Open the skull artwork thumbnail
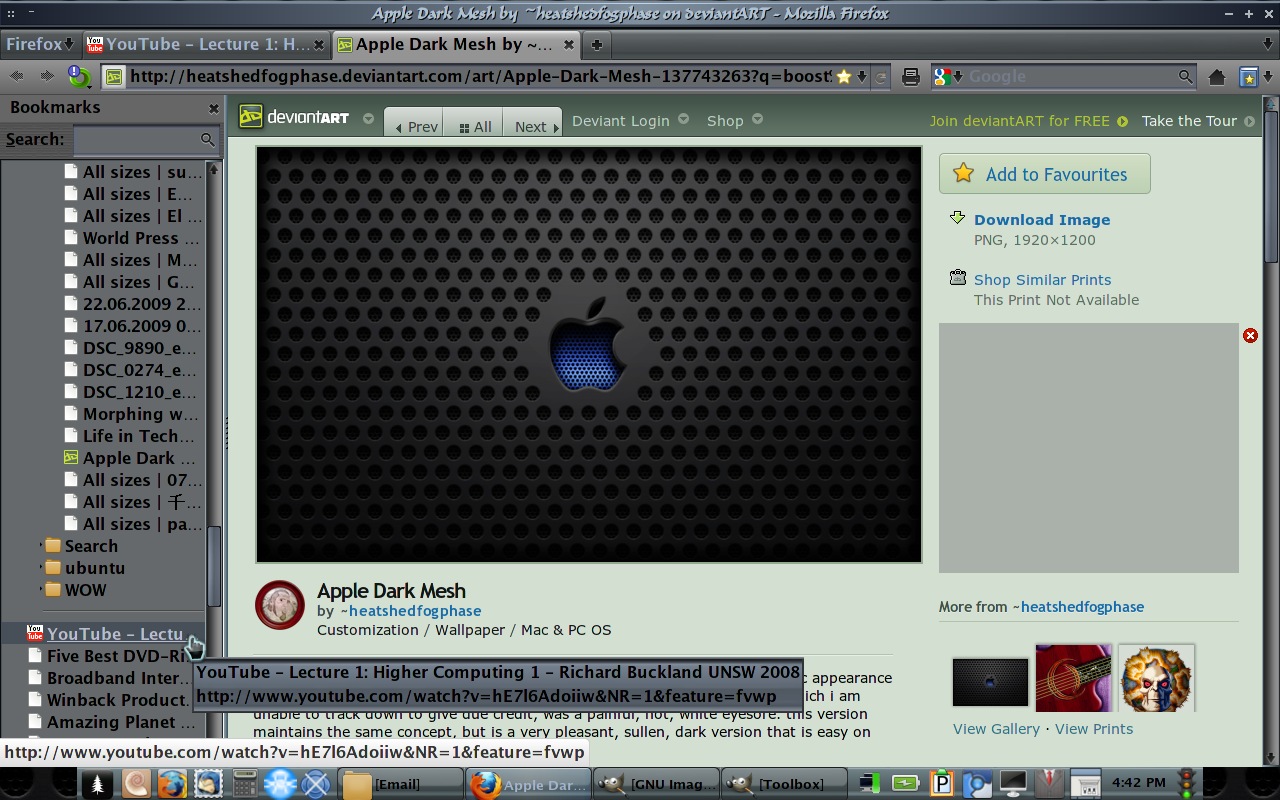This screenshot has height=800, width=1280. click(1157, 678)
